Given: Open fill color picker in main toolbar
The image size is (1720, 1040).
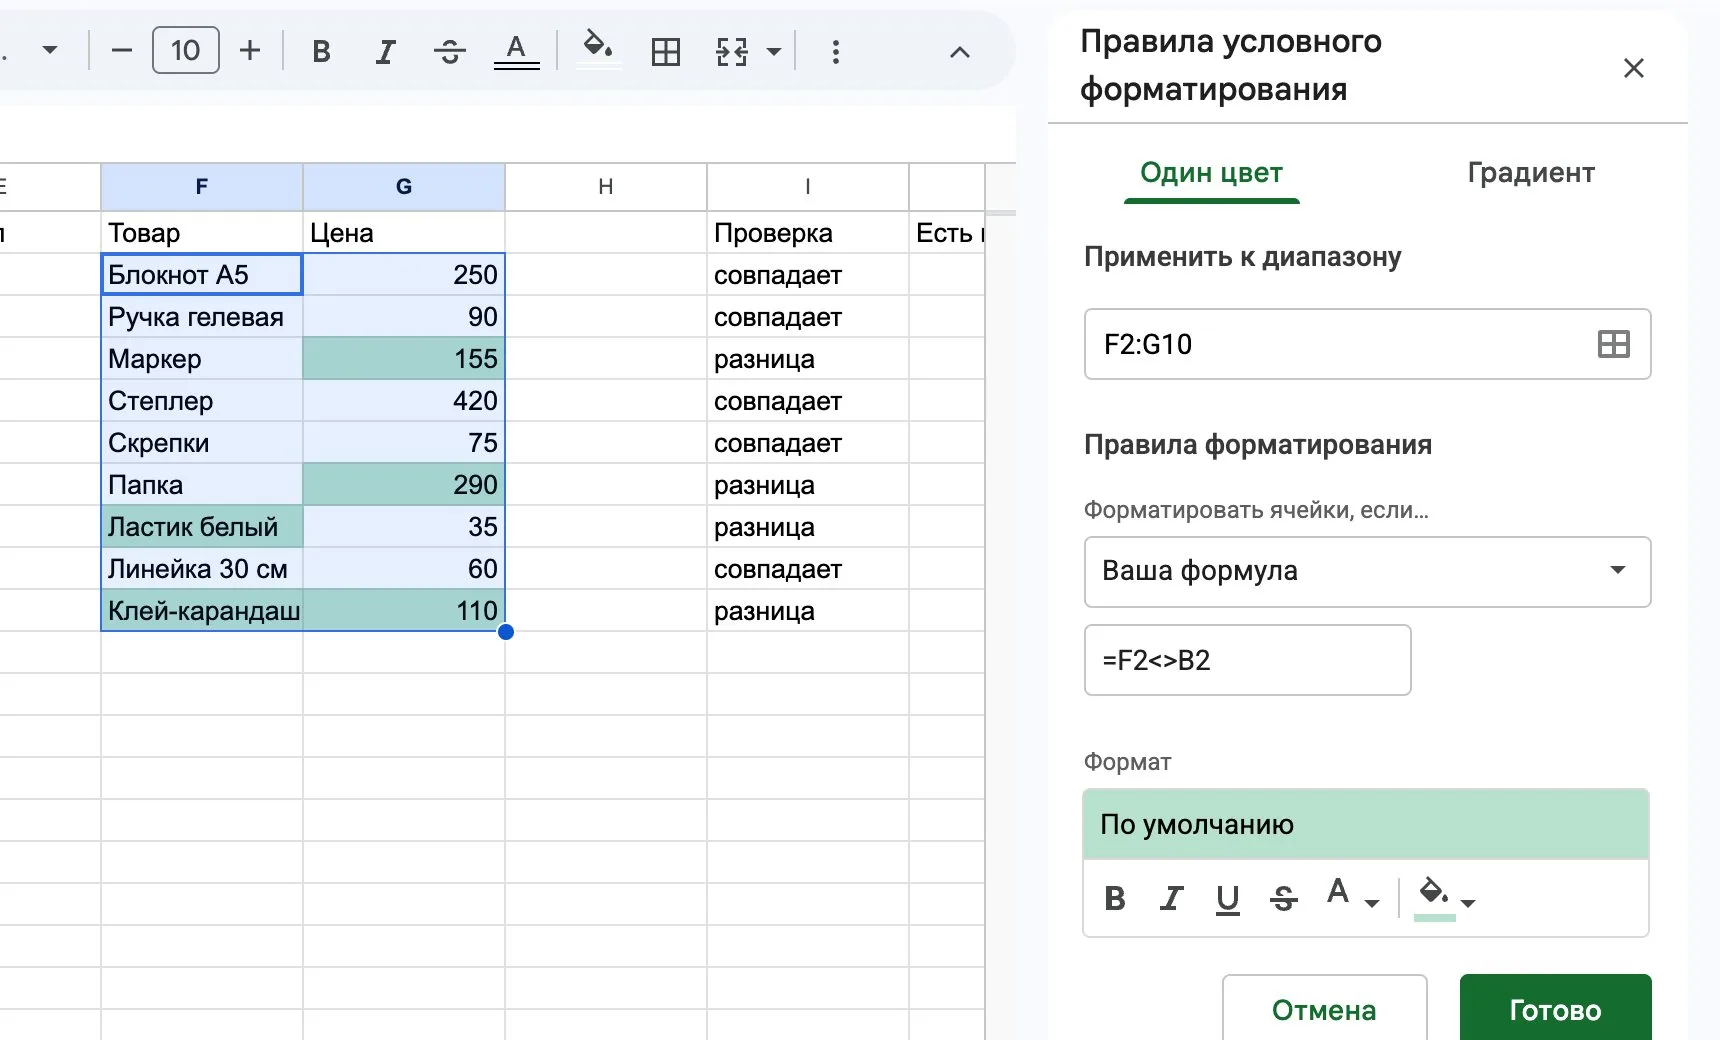Looking at the screenshot, I should click(598, 49).
